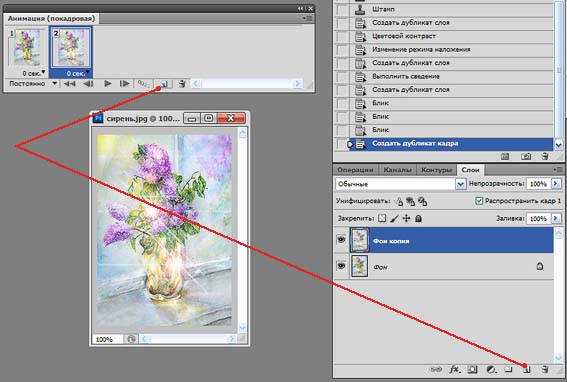Create a new history snapshot
Viewport: 567px width, 382px height.
point(526,156)
